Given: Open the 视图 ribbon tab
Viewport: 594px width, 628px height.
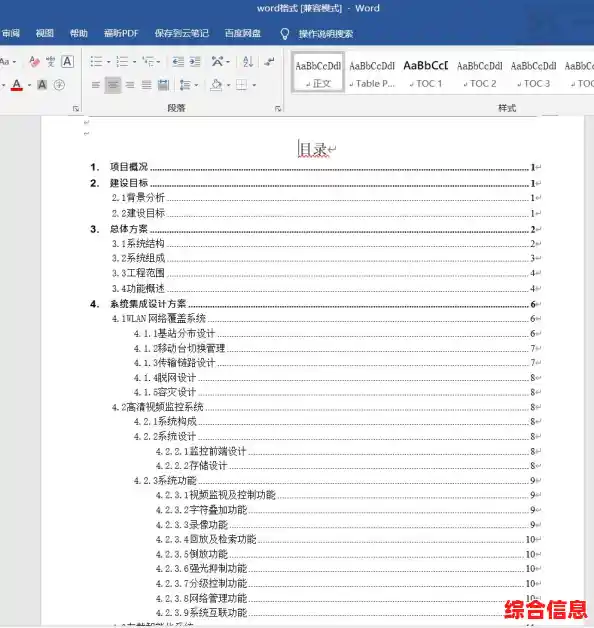Looking at the screenshot, I should (44, 33).
